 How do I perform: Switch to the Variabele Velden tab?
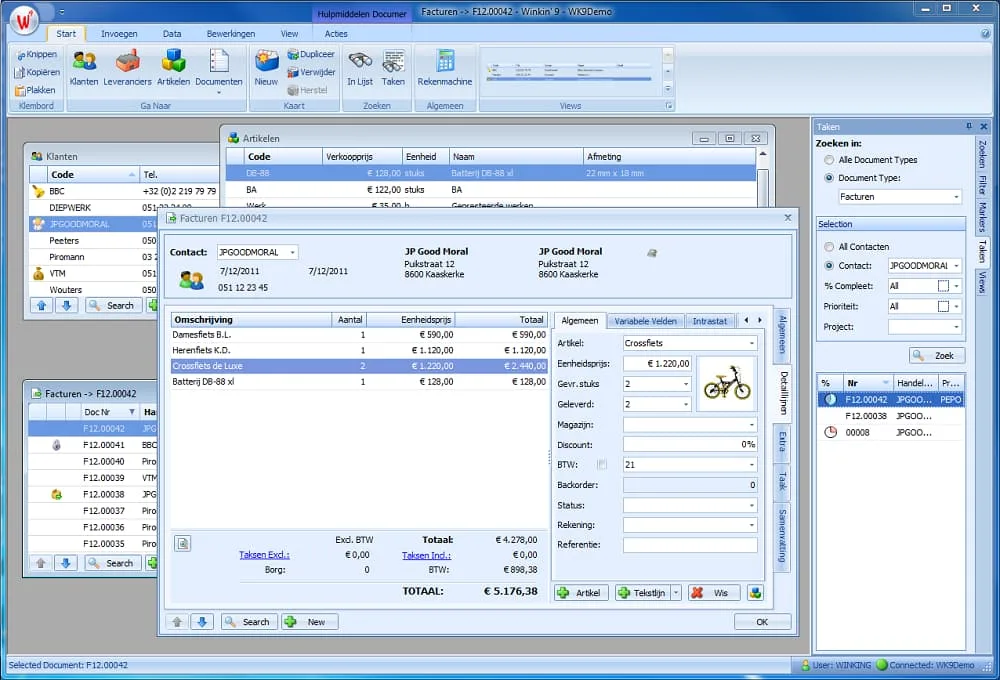coord(645,321)
